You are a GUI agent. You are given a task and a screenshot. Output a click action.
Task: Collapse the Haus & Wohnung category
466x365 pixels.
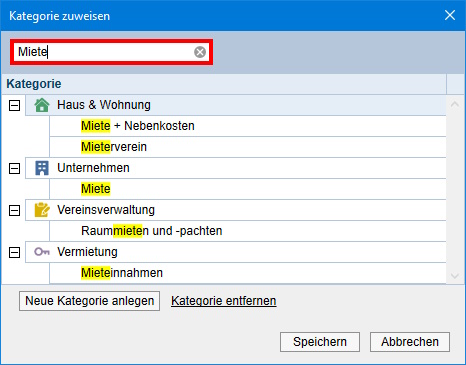pyautogui.click(x=14, y=106)
